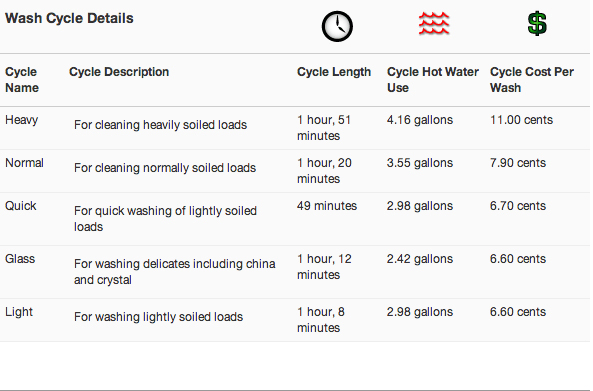The image size is (593, 391).
Task: Click the 11.00 cents cost value
Action: tap(522, 120)
